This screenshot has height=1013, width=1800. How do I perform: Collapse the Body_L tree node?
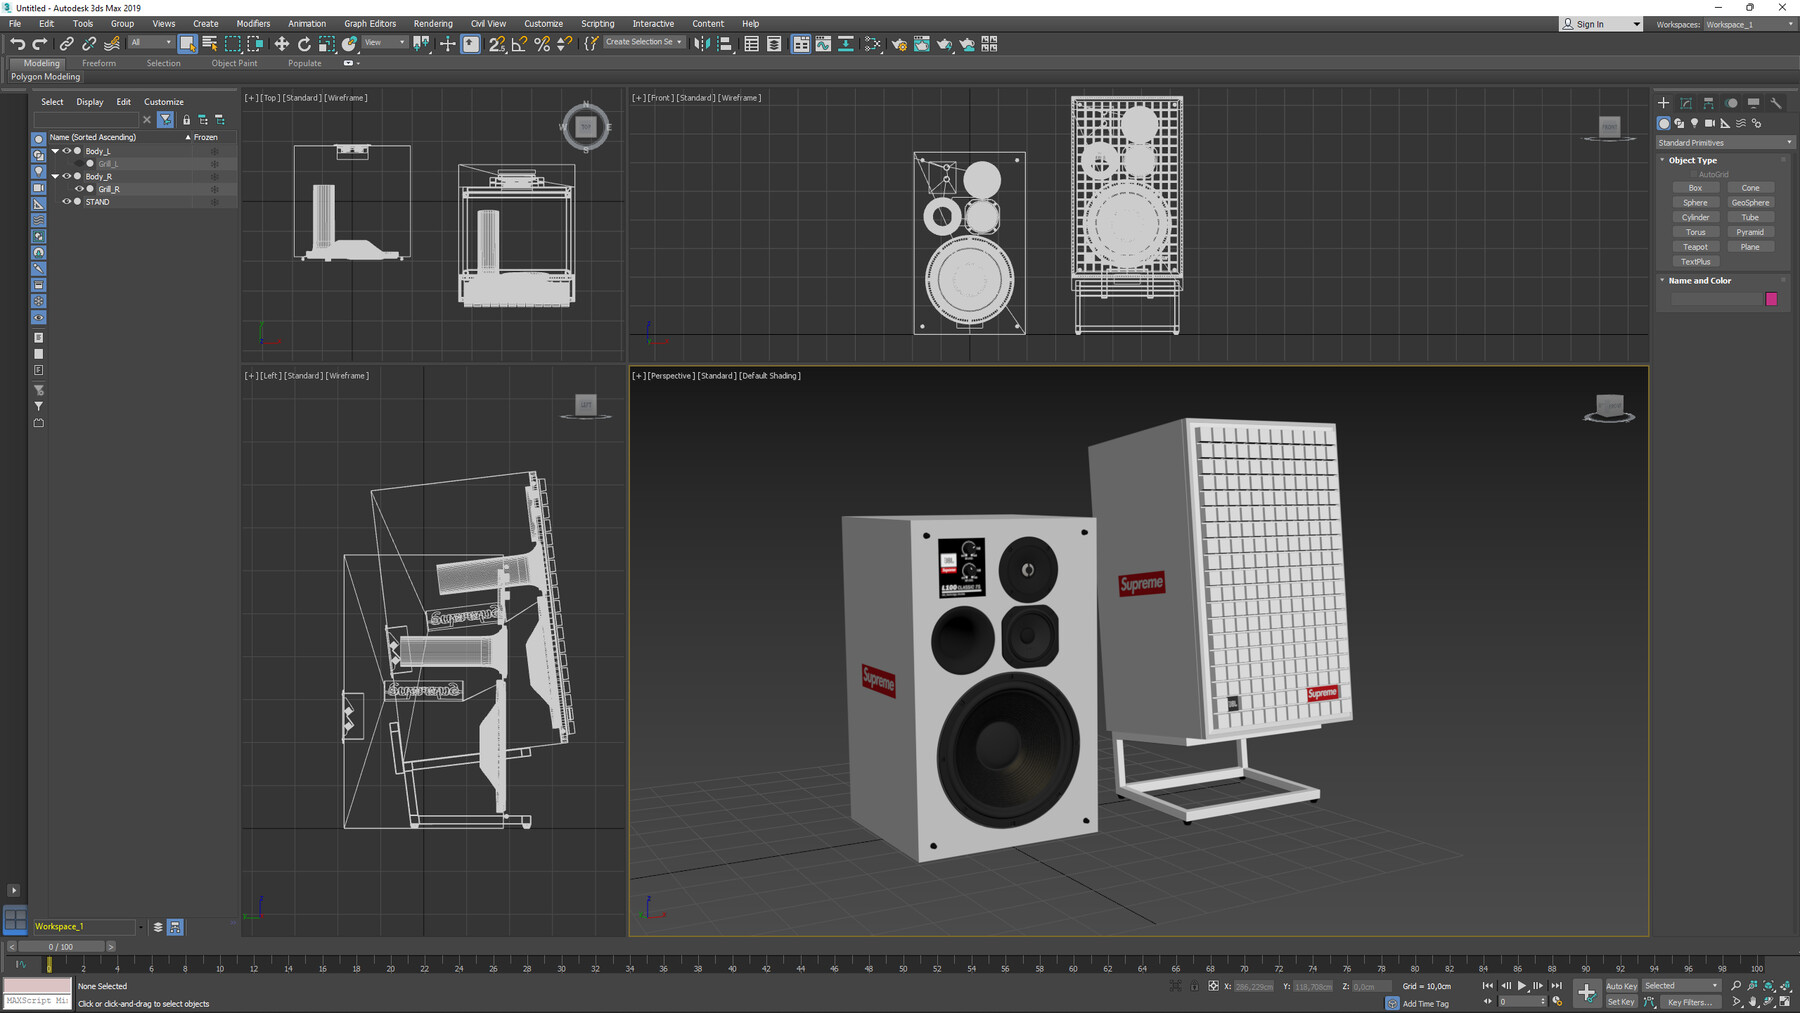[55, 151]
